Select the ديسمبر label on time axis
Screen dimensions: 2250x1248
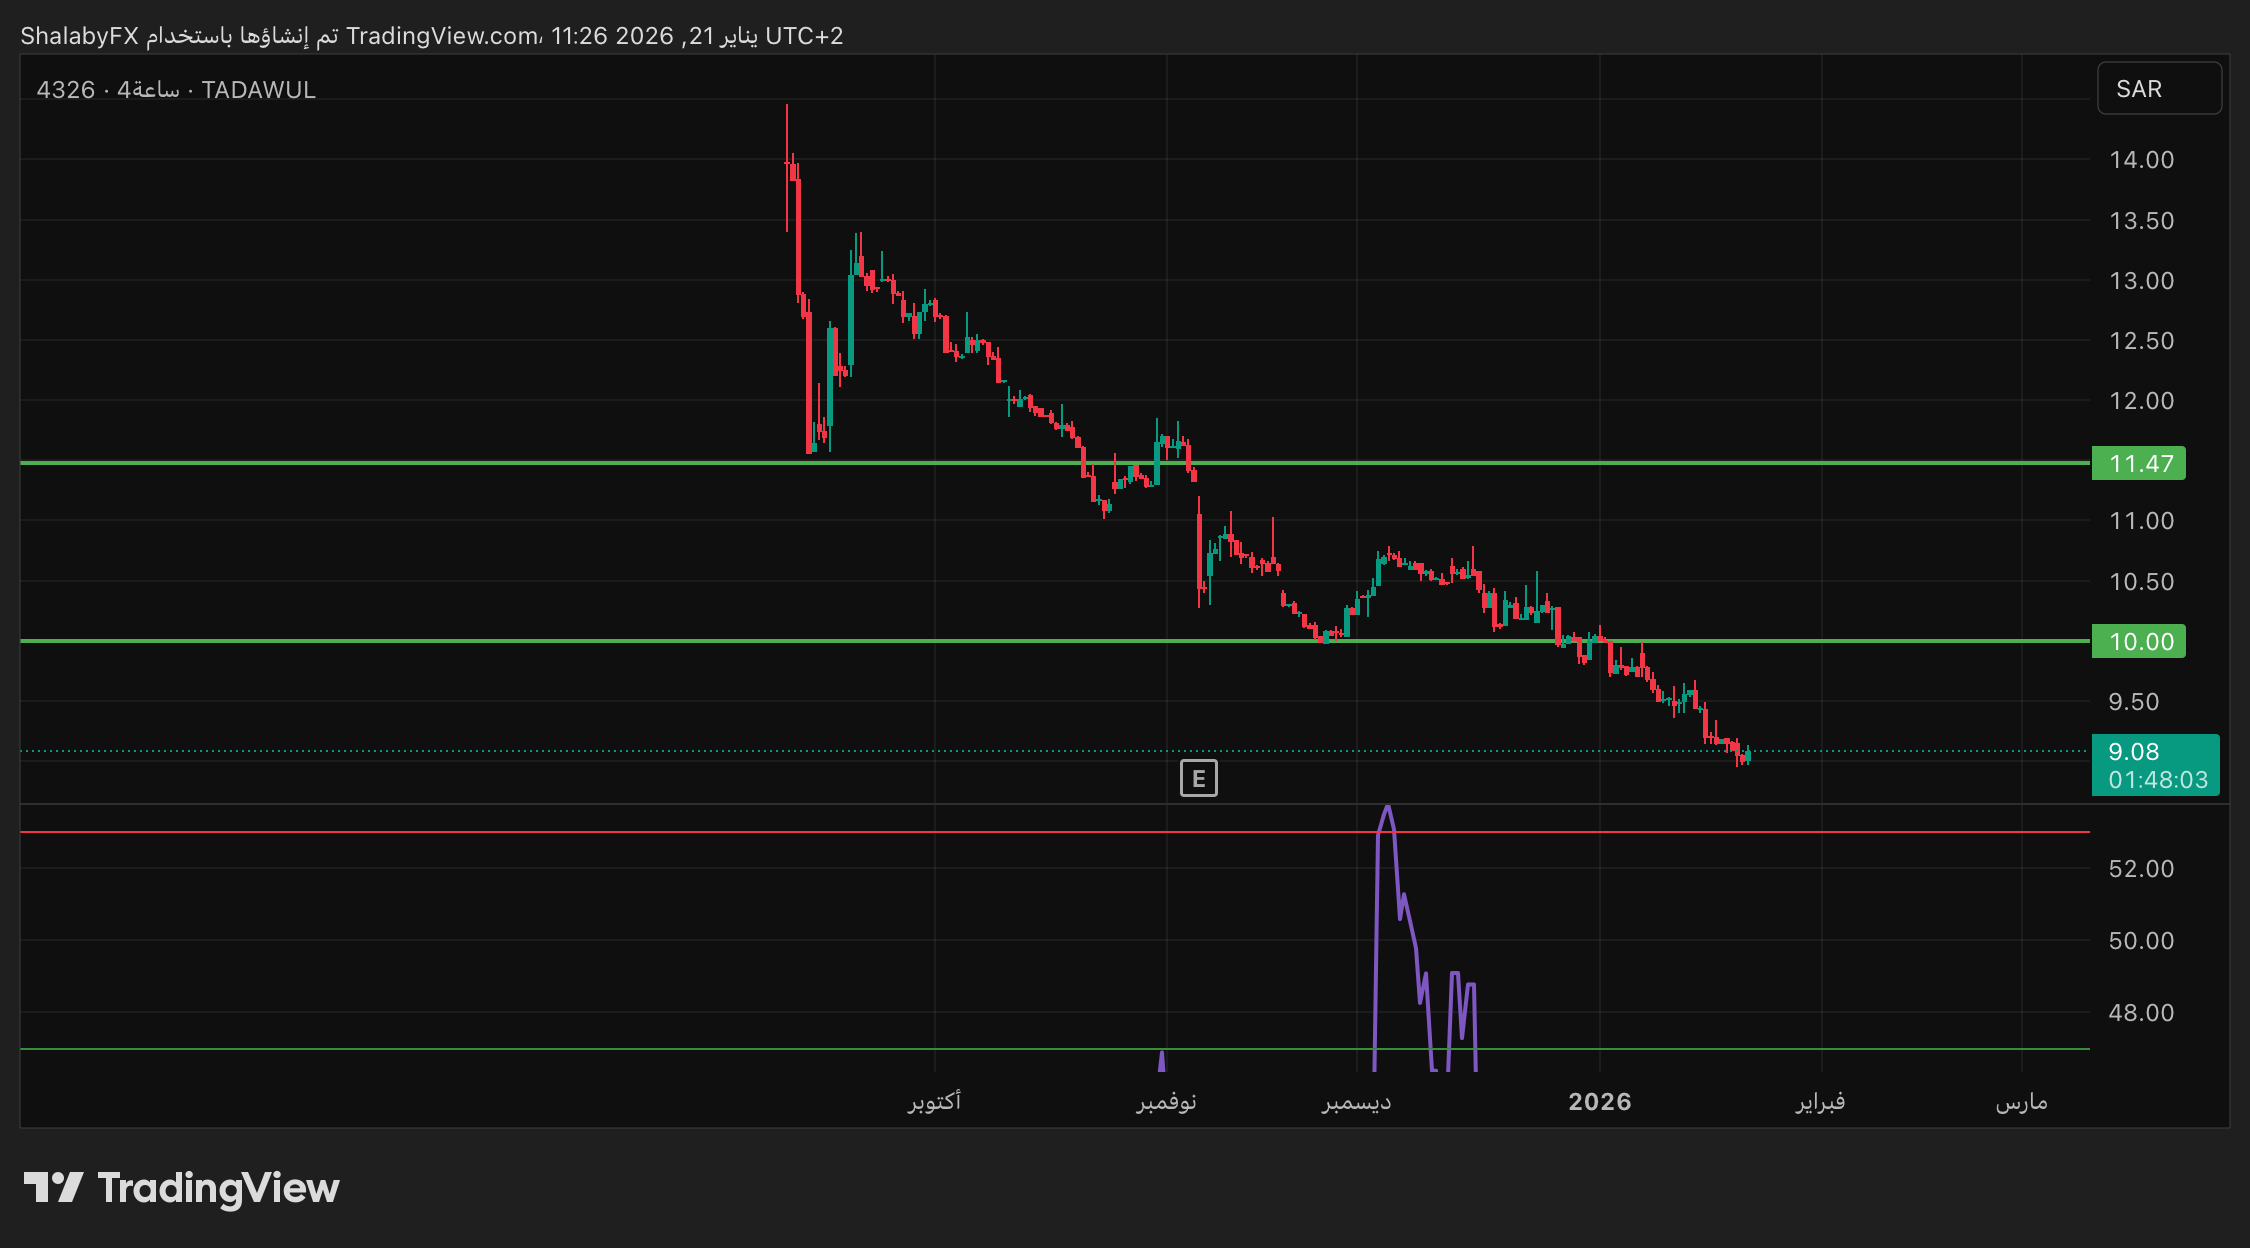click(x=1356, y=1102)
